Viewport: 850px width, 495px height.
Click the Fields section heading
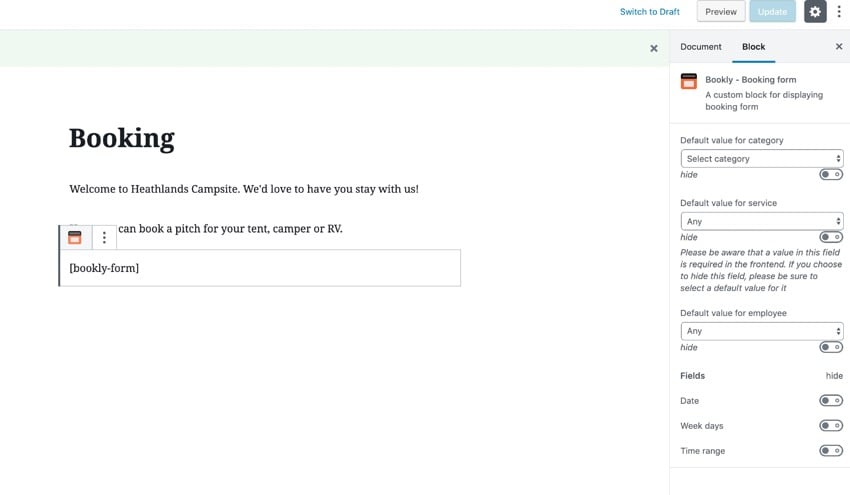[692, 376]
